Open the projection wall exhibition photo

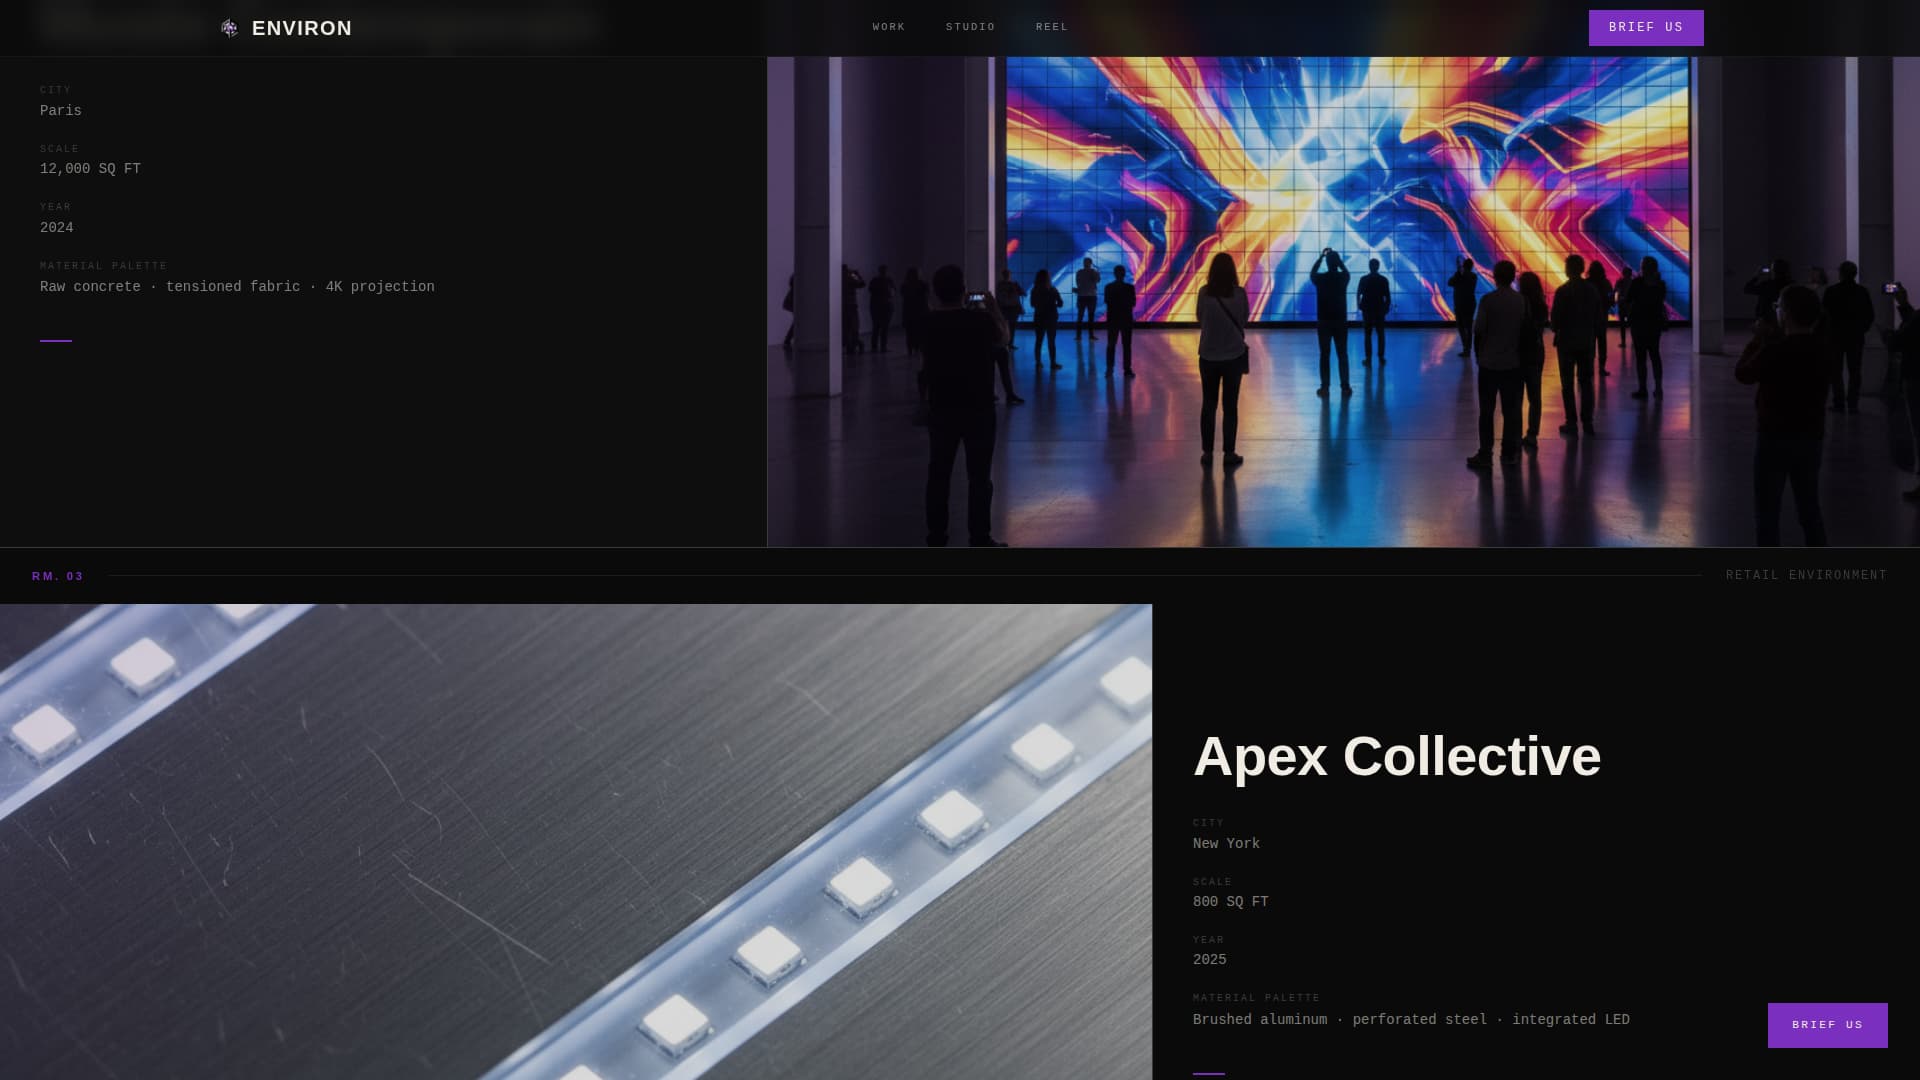point(1343,301)
